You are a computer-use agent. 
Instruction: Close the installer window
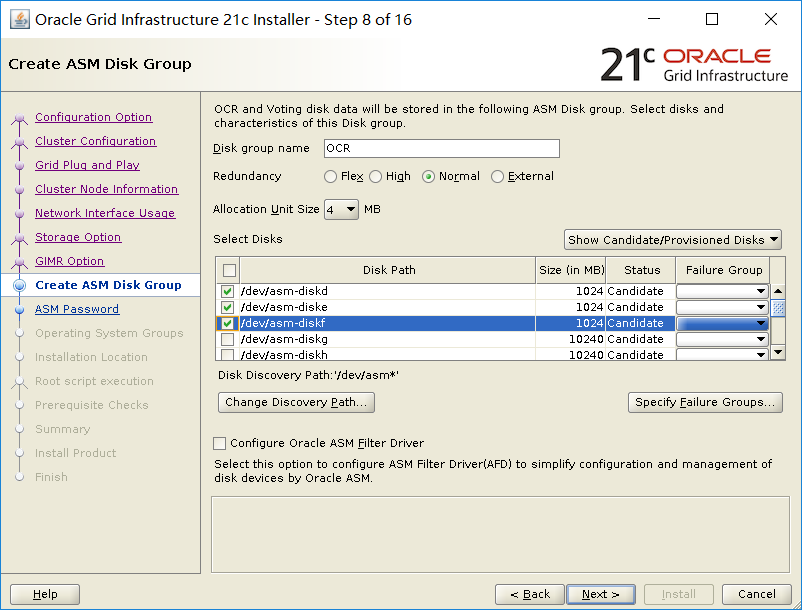pyautogui.click(x=771, y=19)
